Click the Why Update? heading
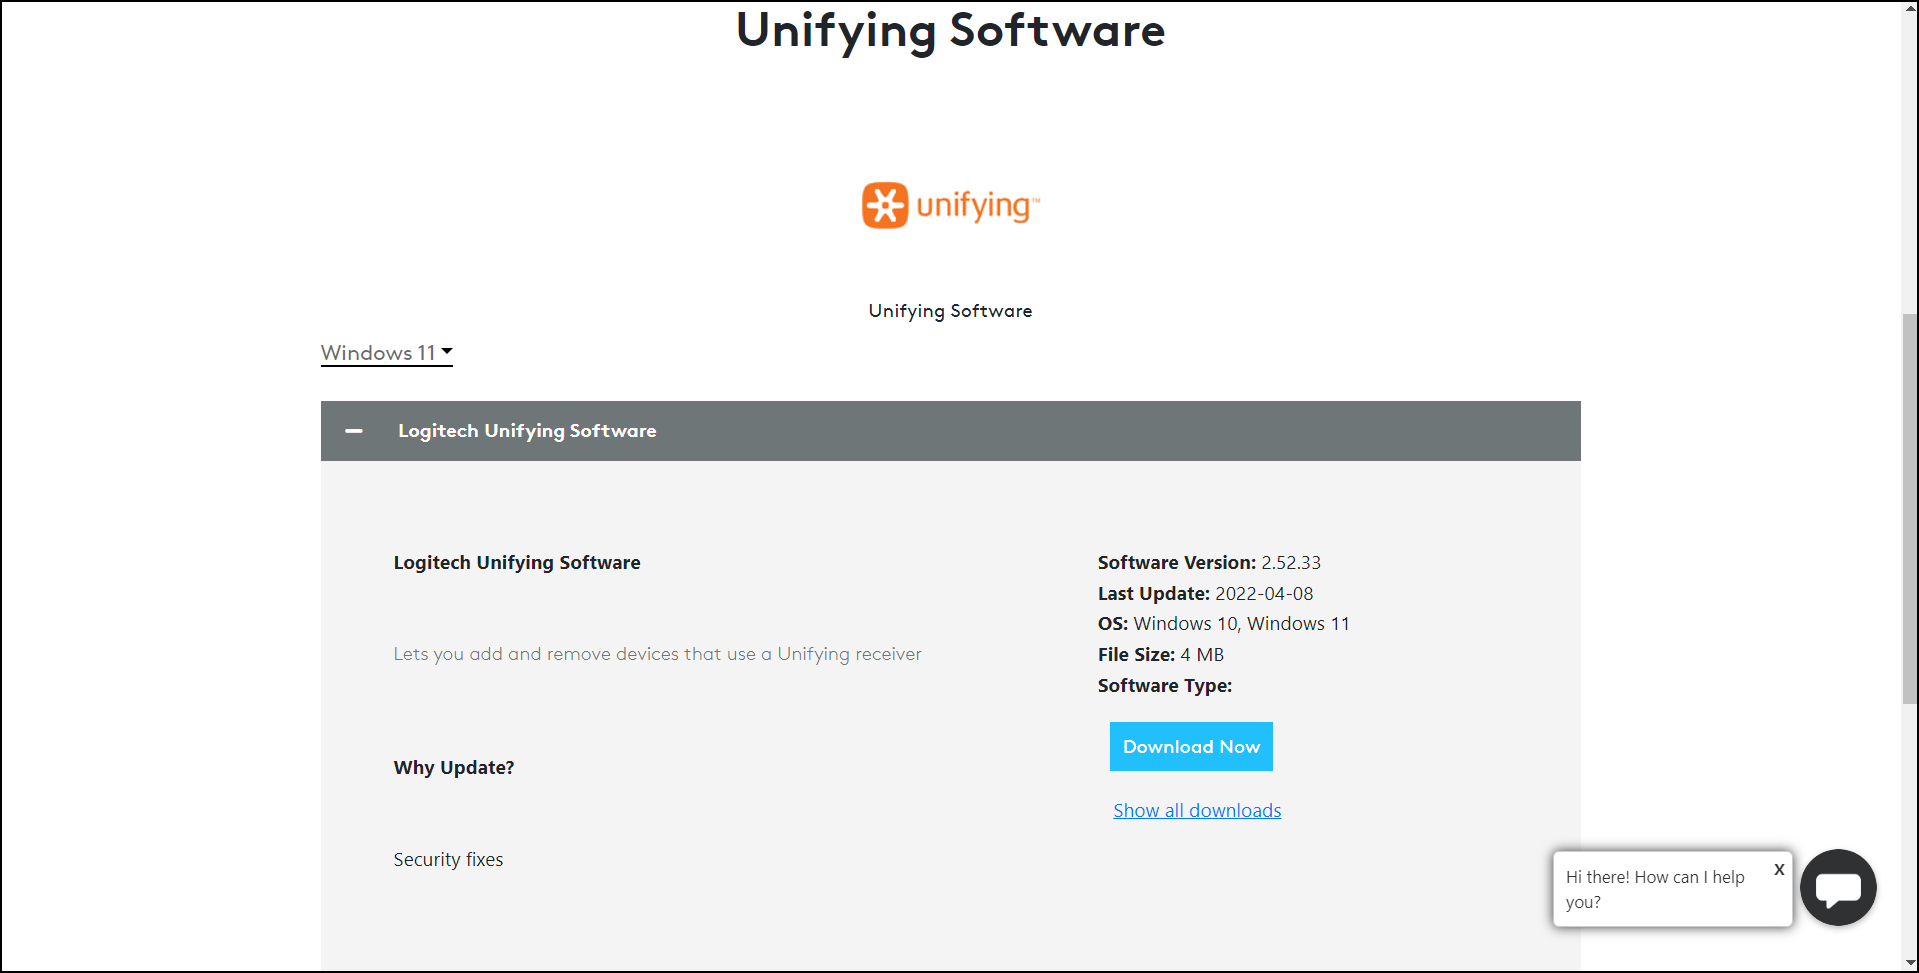Viewport: 1919px width, 973px height. pyautogui.click(x=454, y=768)
